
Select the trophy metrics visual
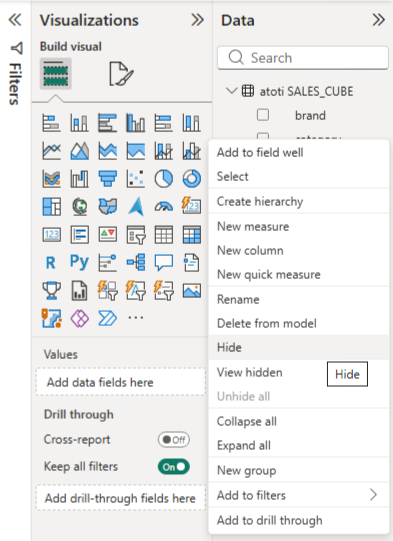51,291
